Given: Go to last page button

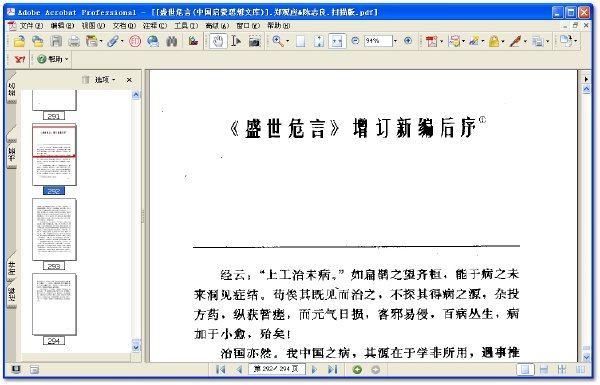Looking at the screenshot, I should [333, 369].
